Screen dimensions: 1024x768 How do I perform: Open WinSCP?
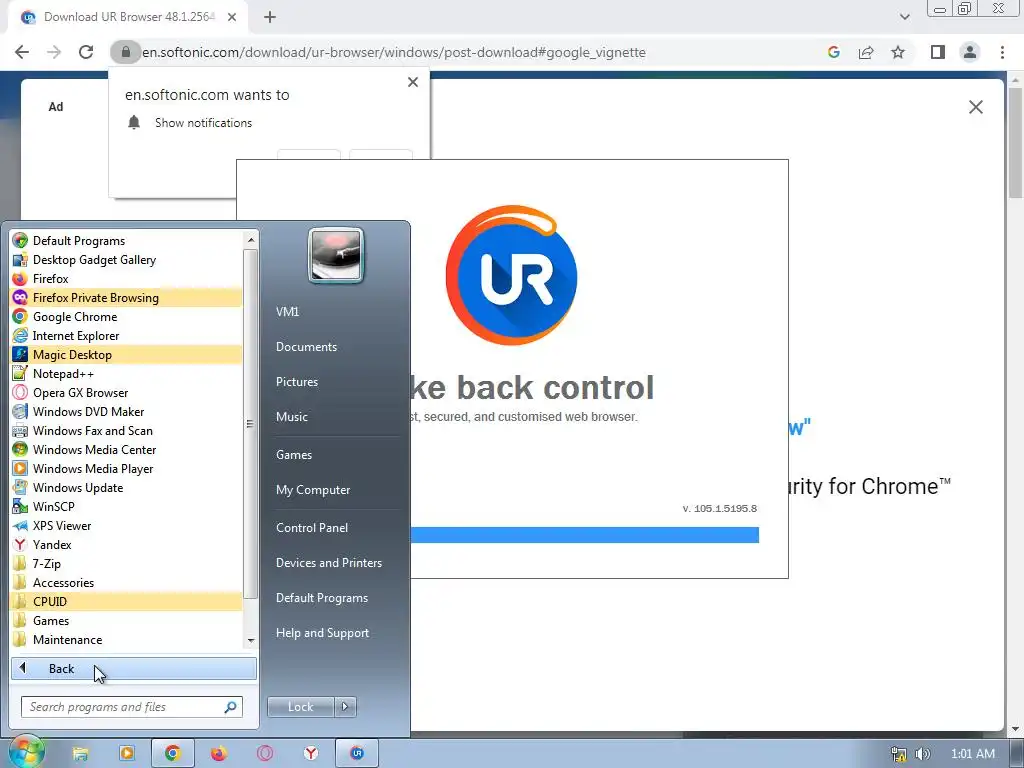(x=127, y=506)
